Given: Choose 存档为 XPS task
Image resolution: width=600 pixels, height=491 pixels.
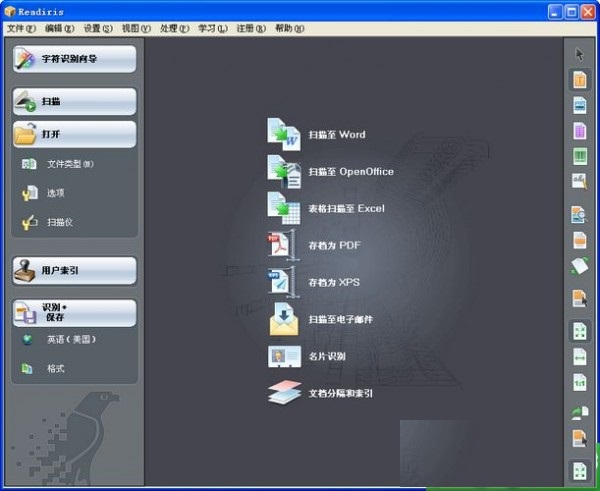Looking at the screenshot, I should [313, 282].
